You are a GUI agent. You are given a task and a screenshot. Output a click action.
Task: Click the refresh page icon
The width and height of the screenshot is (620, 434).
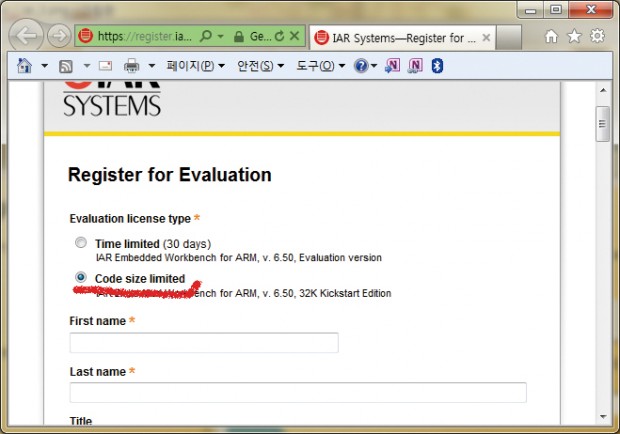(x=280, y=36)
